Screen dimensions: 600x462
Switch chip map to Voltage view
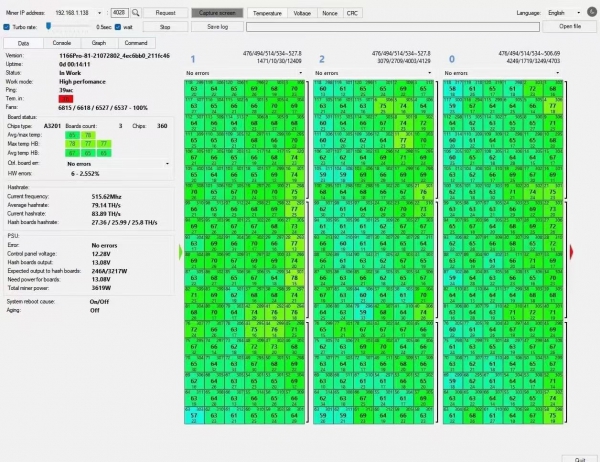302,12
